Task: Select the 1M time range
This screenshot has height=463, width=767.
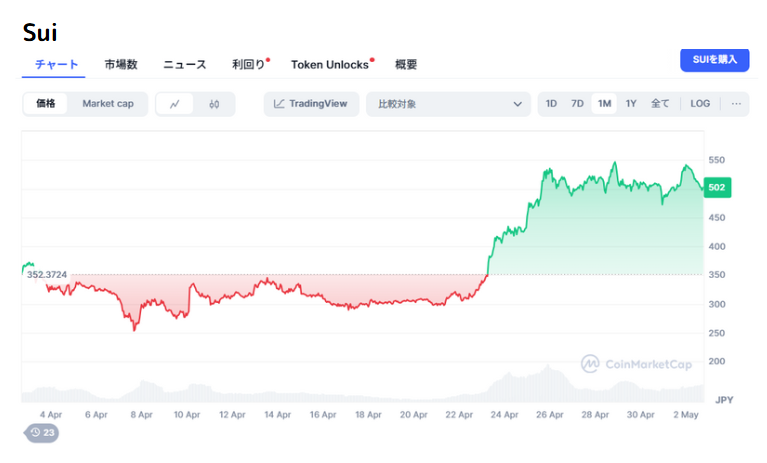Action: click(604, 104)
